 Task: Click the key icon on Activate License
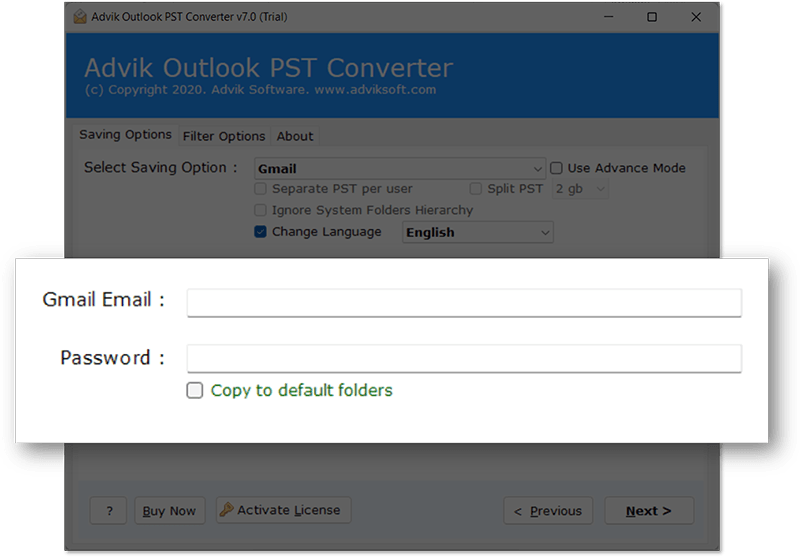(x=226, y=510)
